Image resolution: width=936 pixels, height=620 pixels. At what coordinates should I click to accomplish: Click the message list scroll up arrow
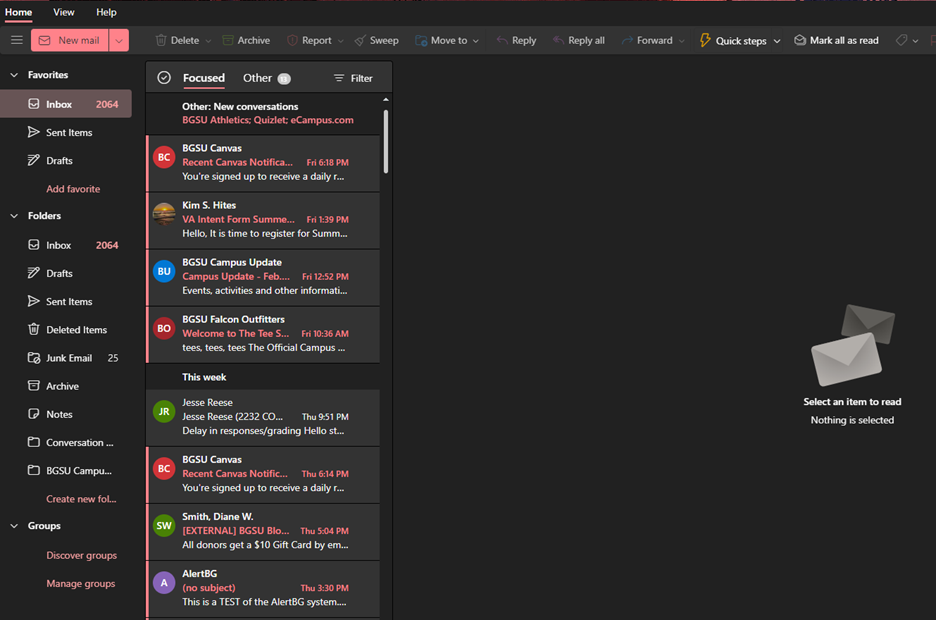(386, 100)
